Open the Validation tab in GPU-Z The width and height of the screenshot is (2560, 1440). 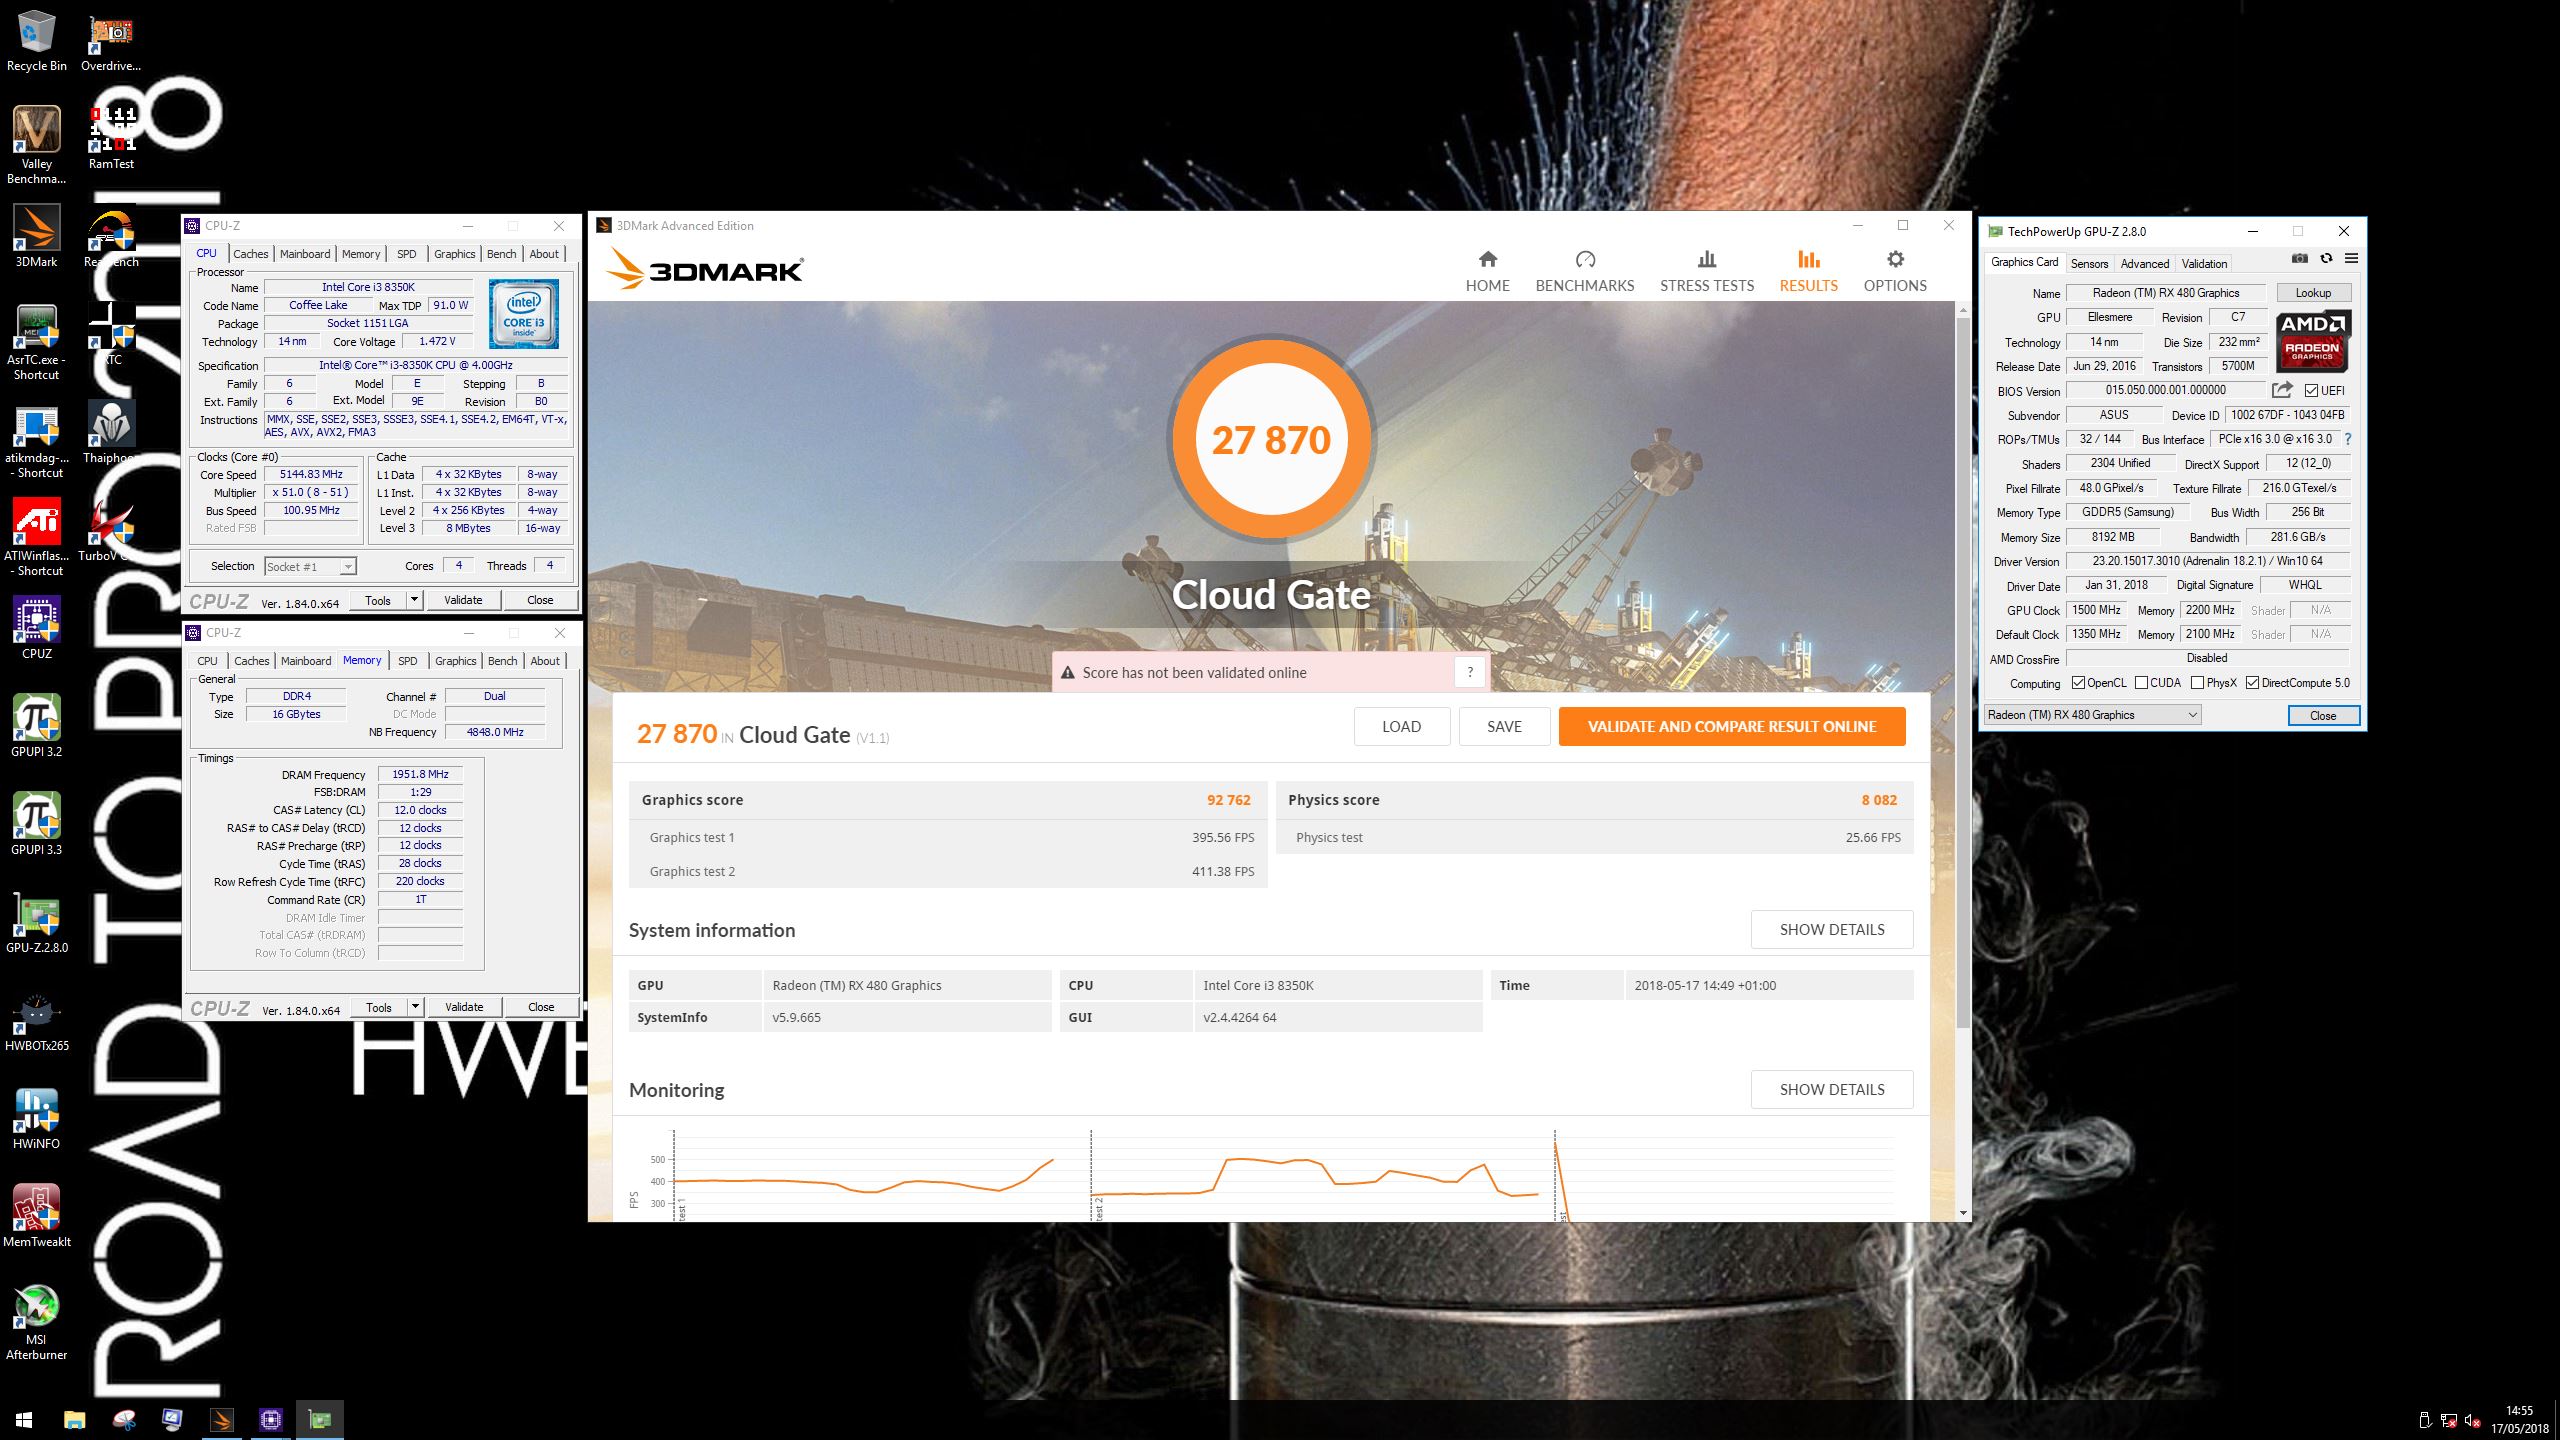click(2204, 264)
